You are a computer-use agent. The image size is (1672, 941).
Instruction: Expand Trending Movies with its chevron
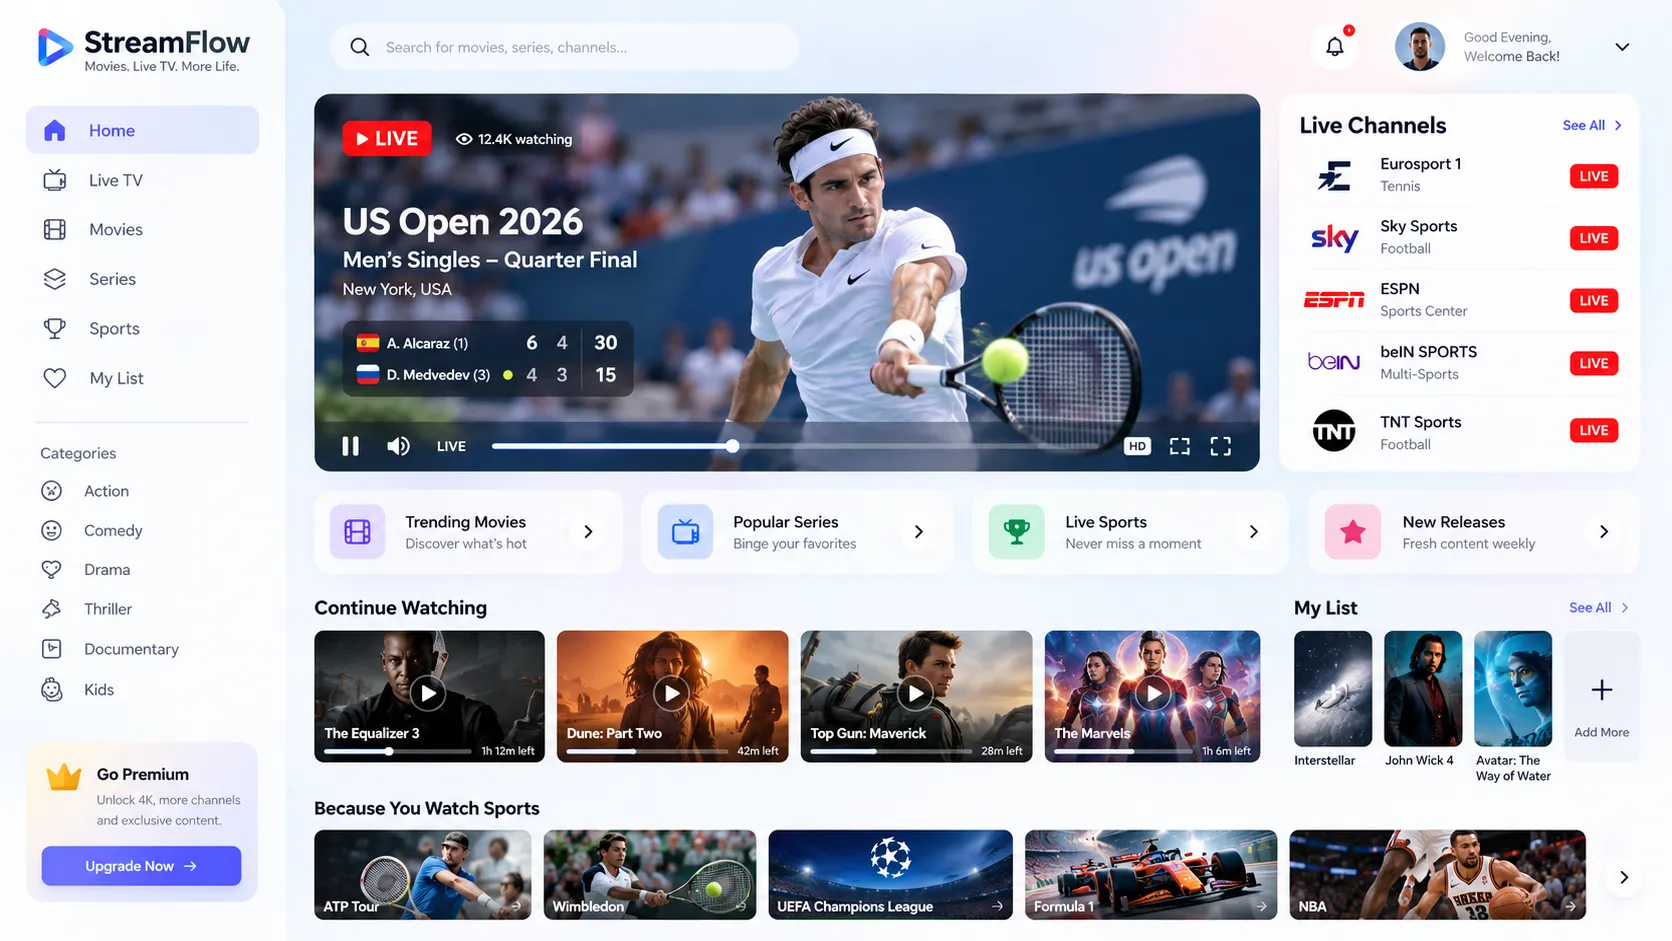(x=588, y=532)
